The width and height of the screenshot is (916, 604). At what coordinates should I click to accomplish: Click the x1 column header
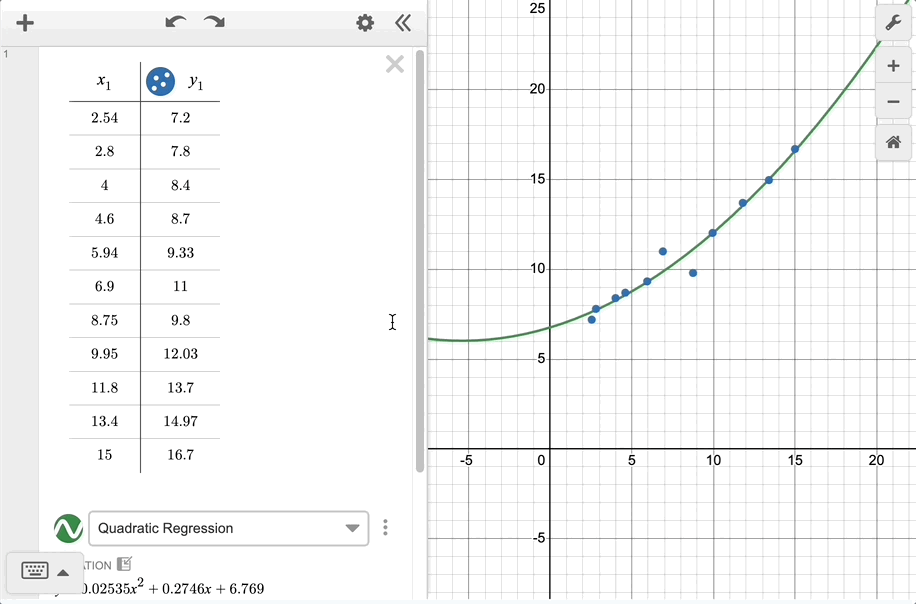coord(104,82)
